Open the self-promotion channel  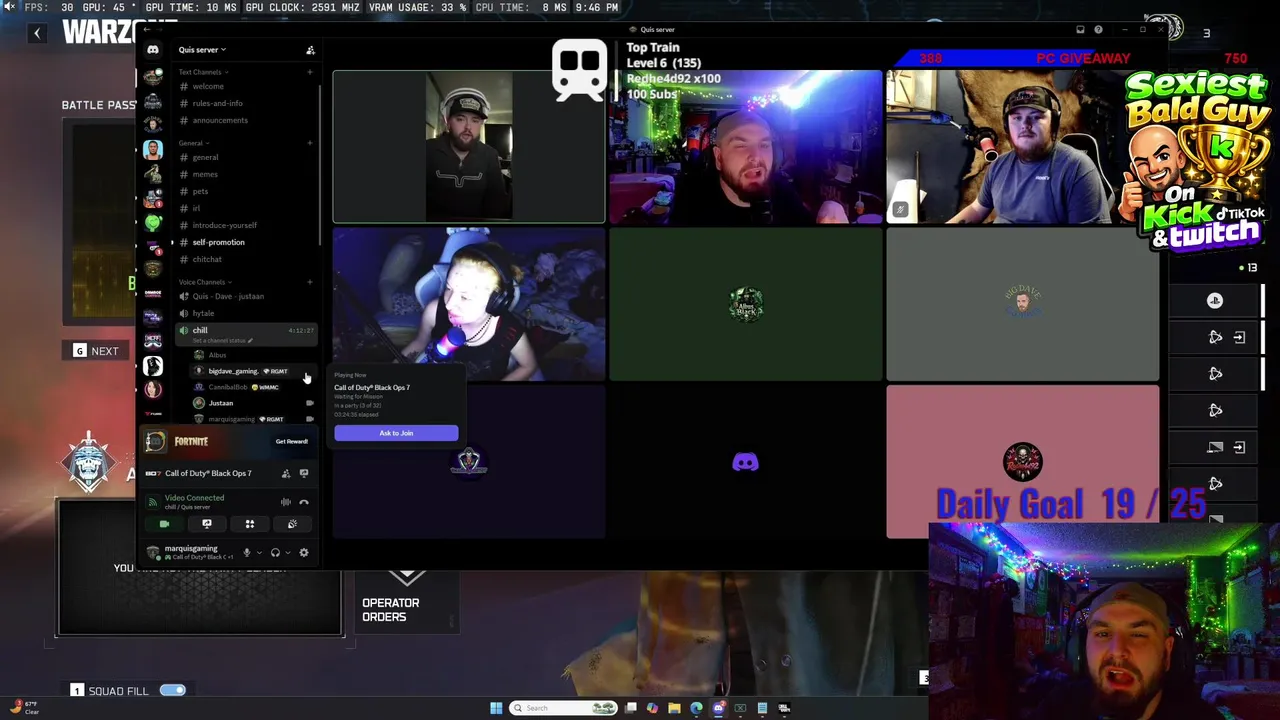[245, 242]
